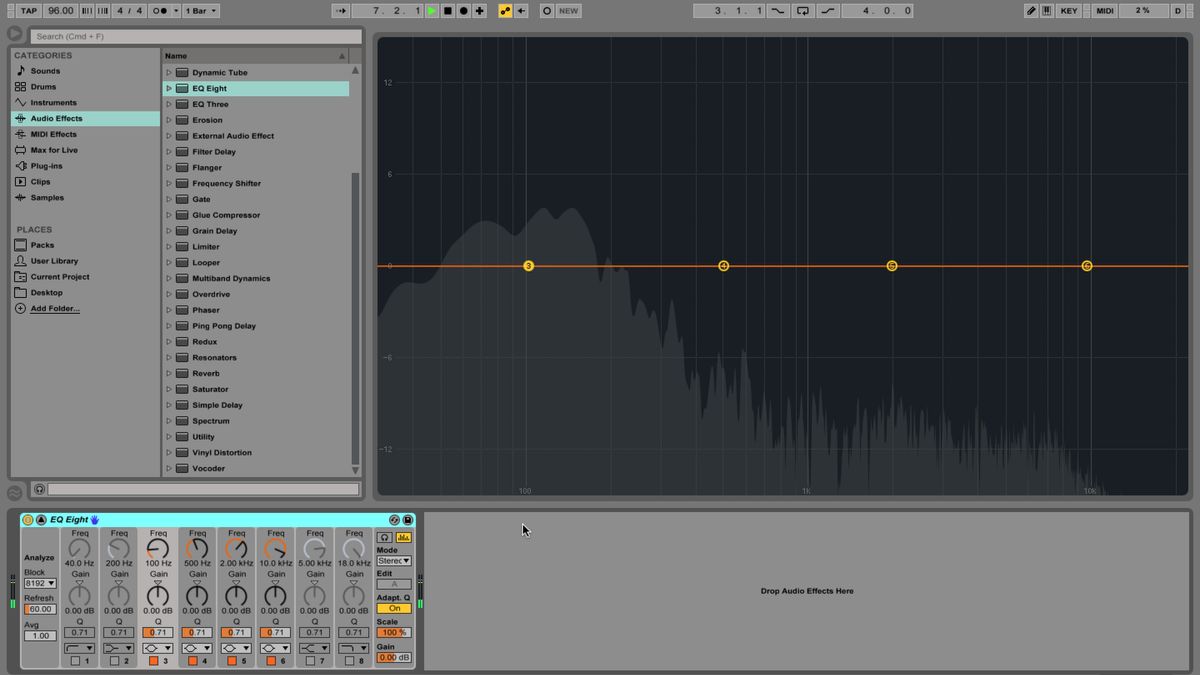Disable EQ band 6 activator
This screenshot has height=675, width=1200.
[x=271, y=661]
